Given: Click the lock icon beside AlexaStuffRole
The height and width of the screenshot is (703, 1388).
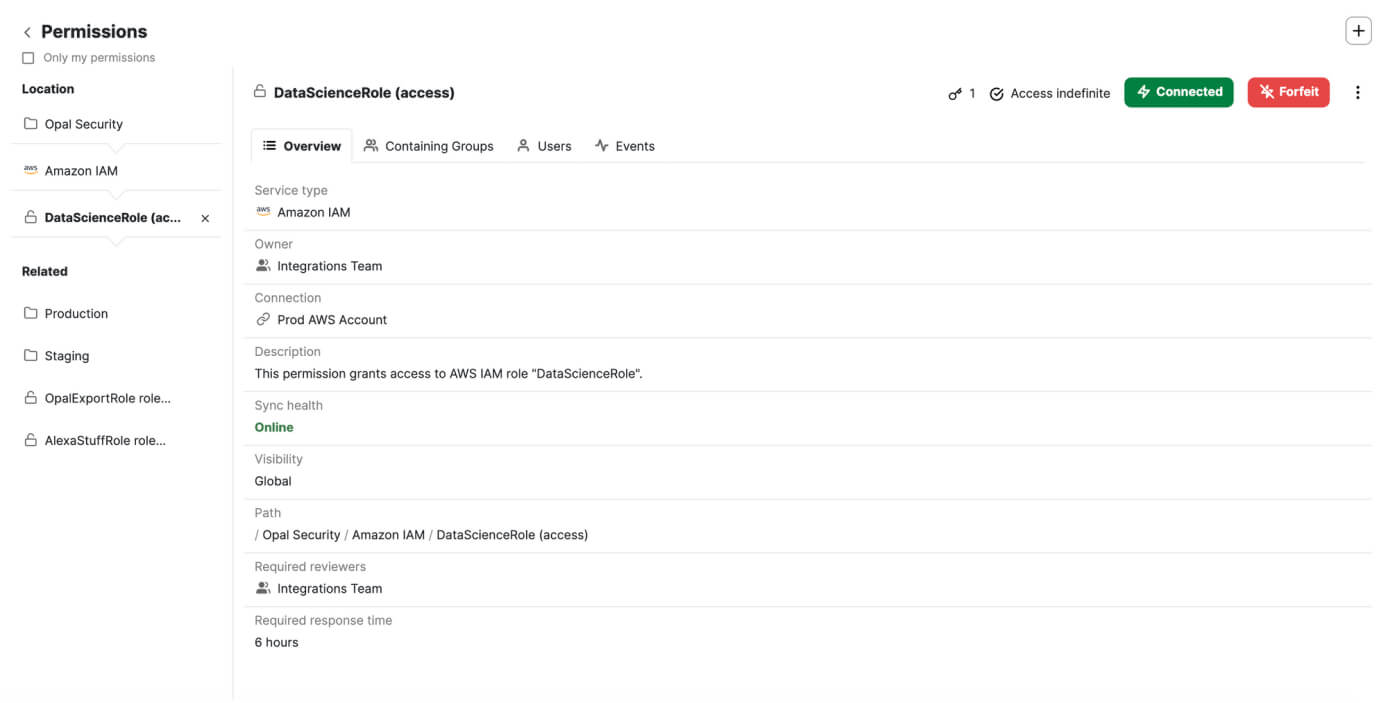Looking at the screenshot, I should point(30,439).
